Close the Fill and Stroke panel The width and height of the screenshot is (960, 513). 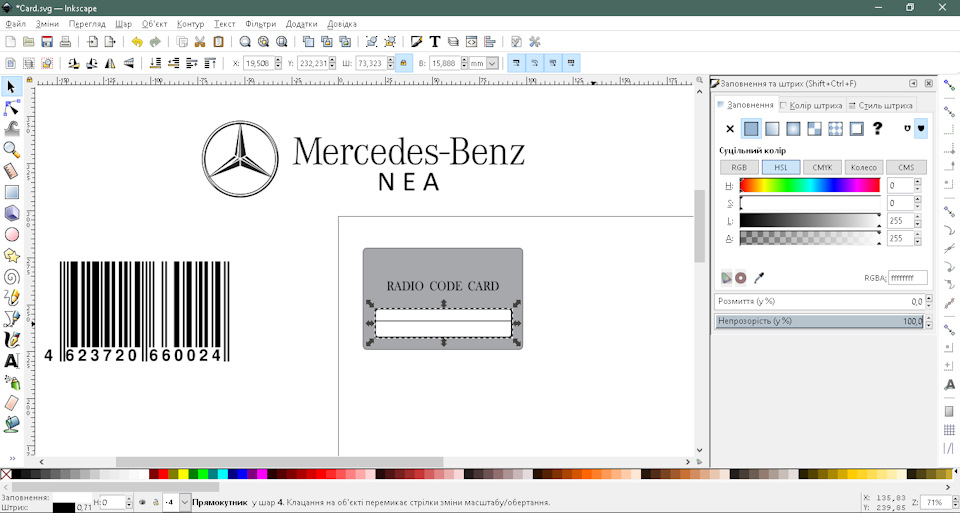coord(929,83)
